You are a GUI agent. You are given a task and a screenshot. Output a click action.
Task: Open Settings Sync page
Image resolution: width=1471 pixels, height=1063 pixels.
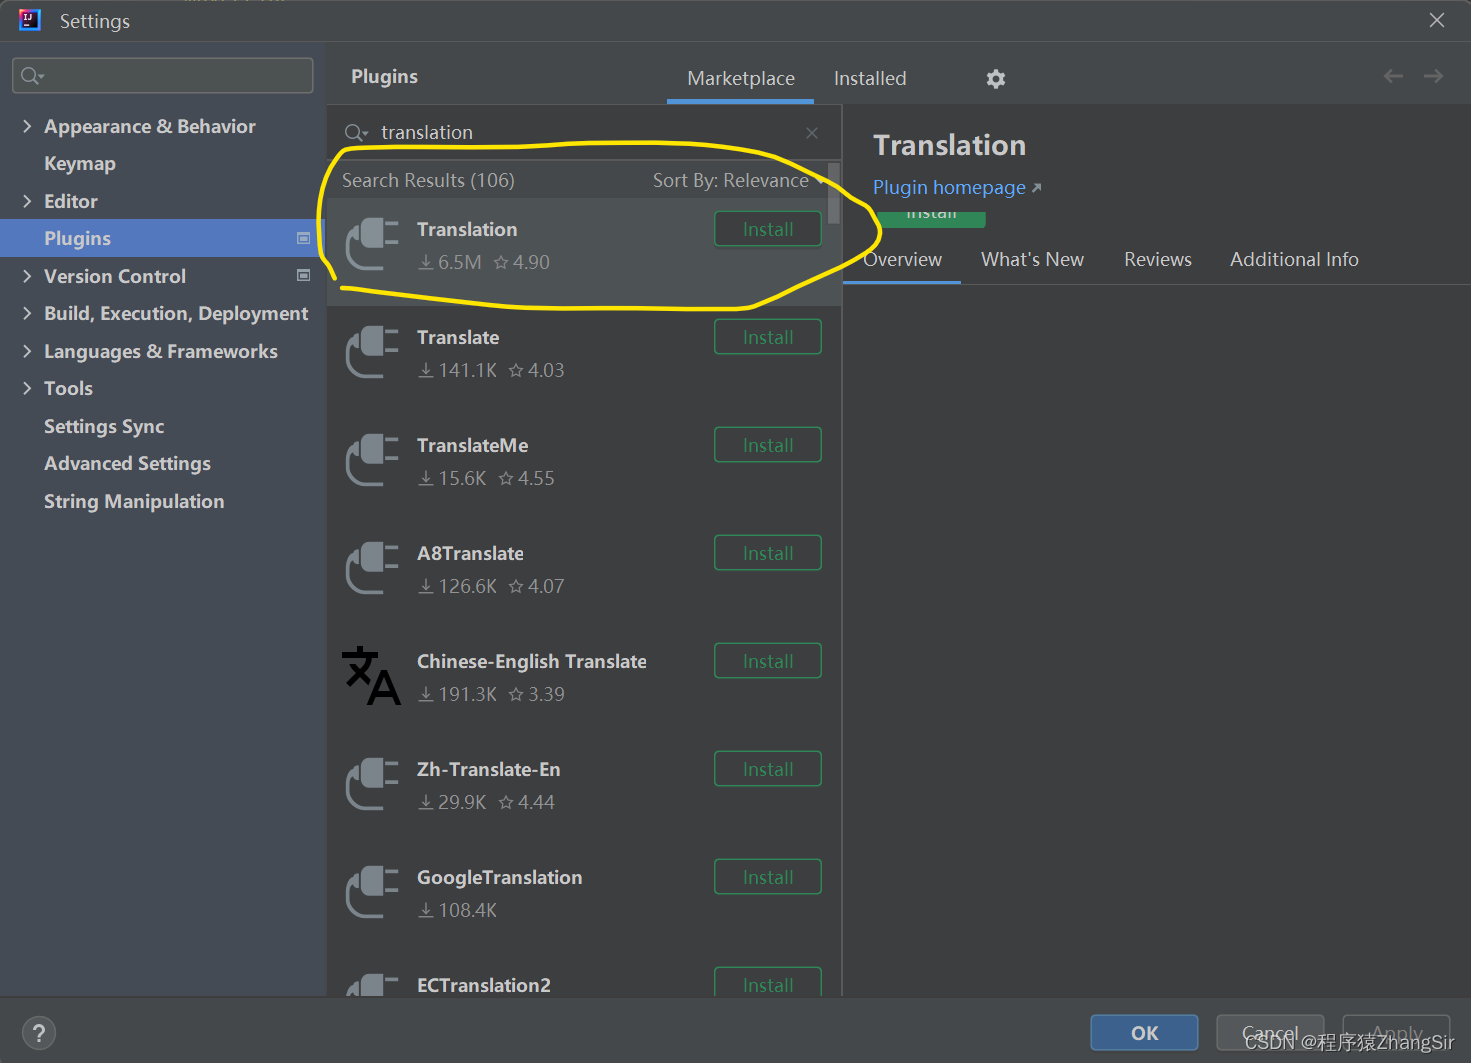coord(104,426)
